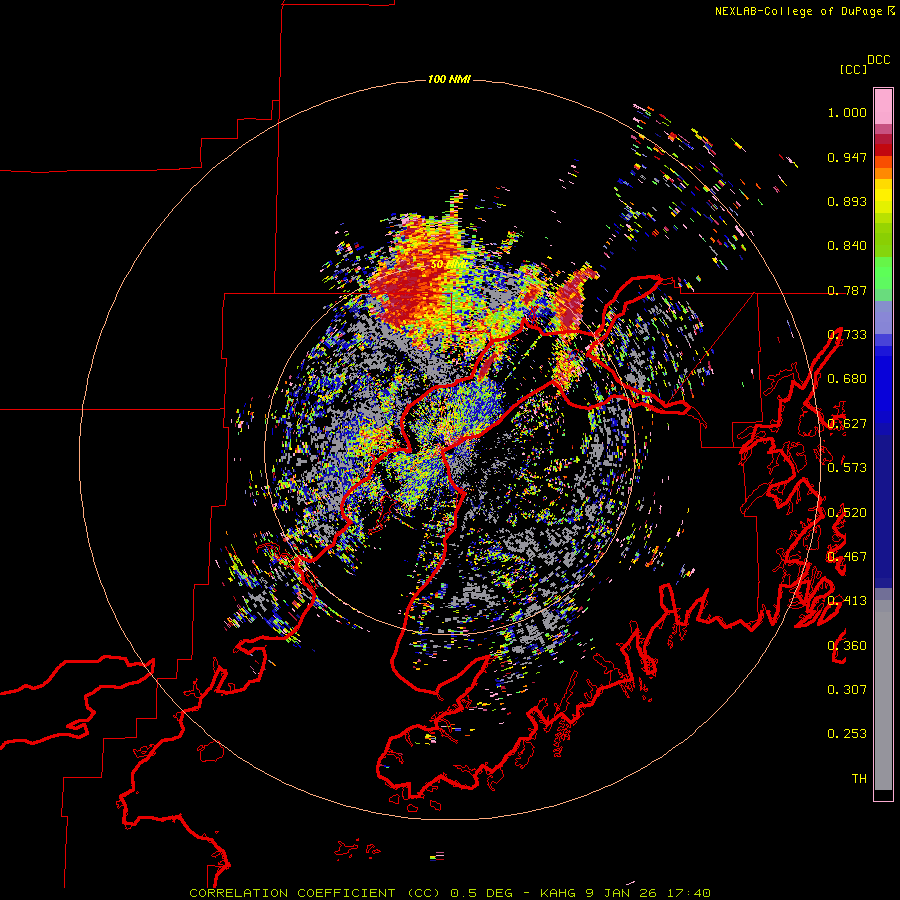Select the 1.000 scale value
The width and height of the screenshot is (900, 900).
[x=847, y=112]
